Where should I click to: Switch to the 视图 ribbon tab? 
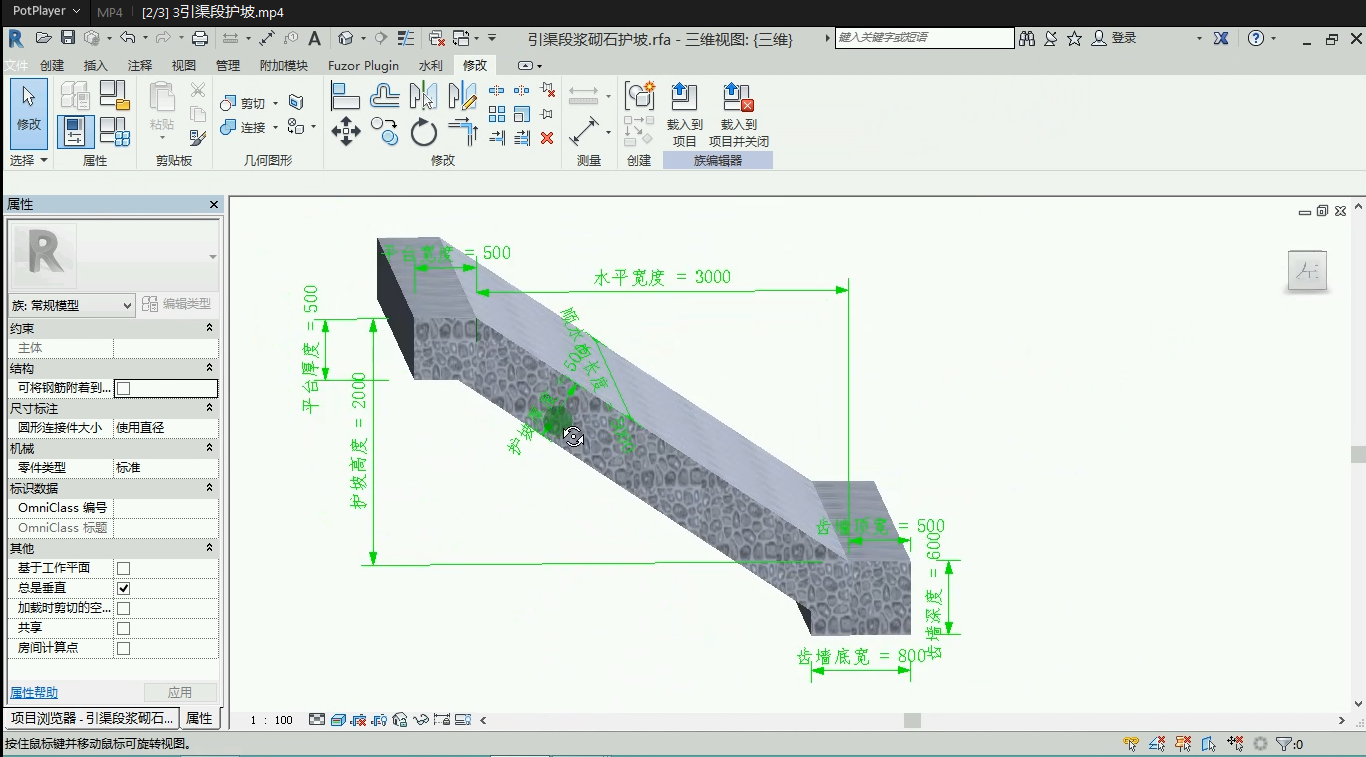[x=184, y=65]
